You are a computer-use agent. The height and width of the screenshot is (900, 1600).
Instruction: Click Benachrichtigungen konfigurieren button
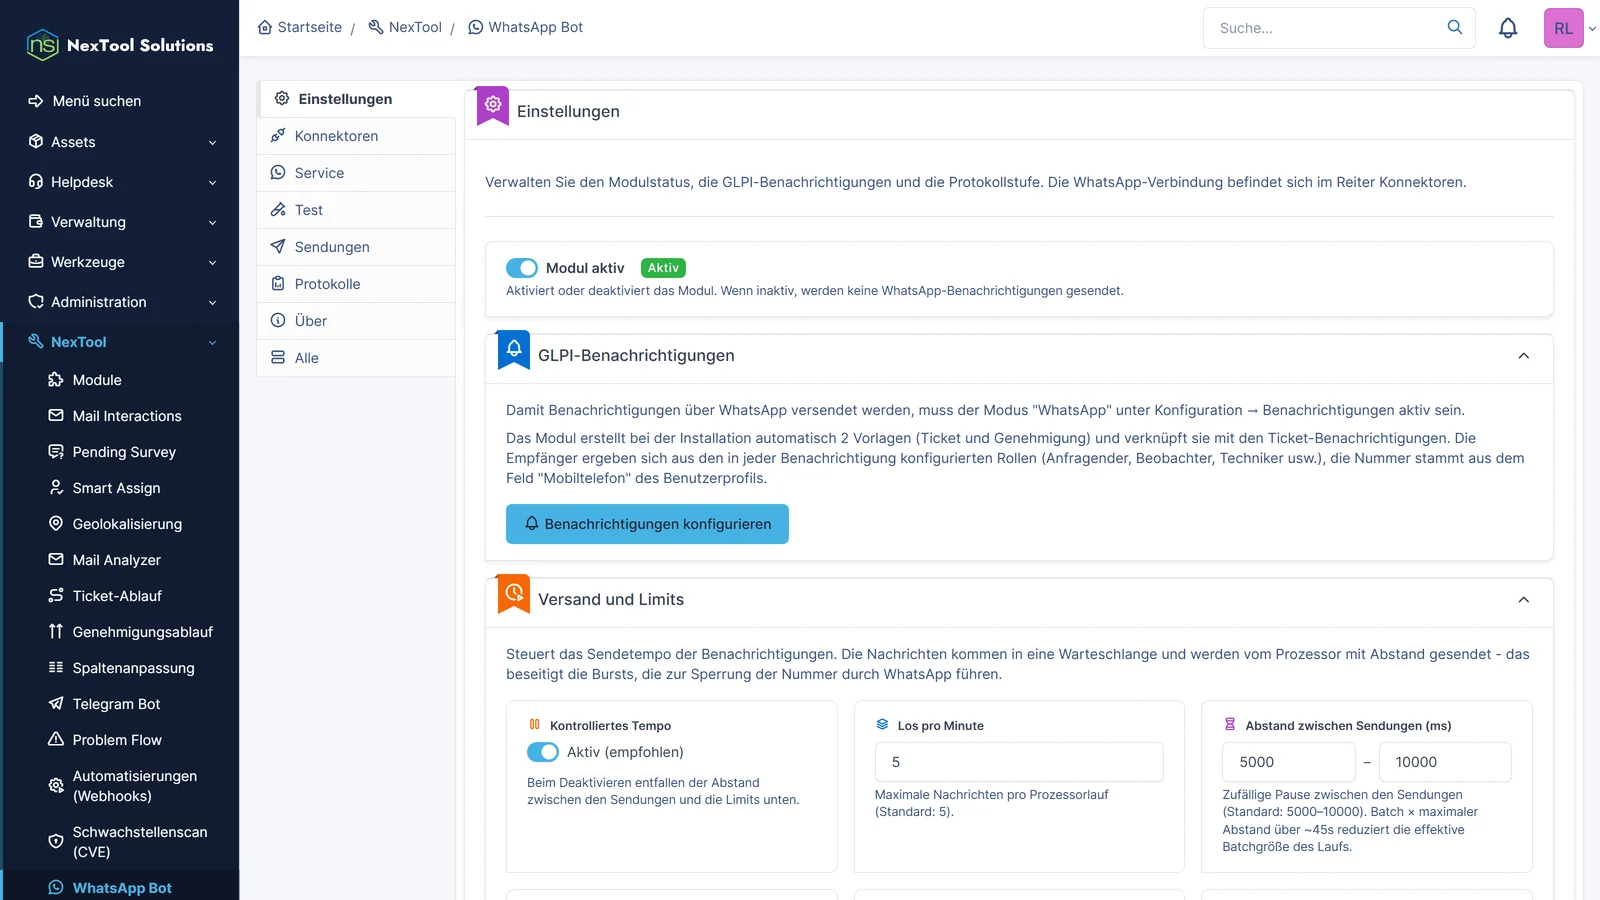pyautogui.click(x=647, y=524)
